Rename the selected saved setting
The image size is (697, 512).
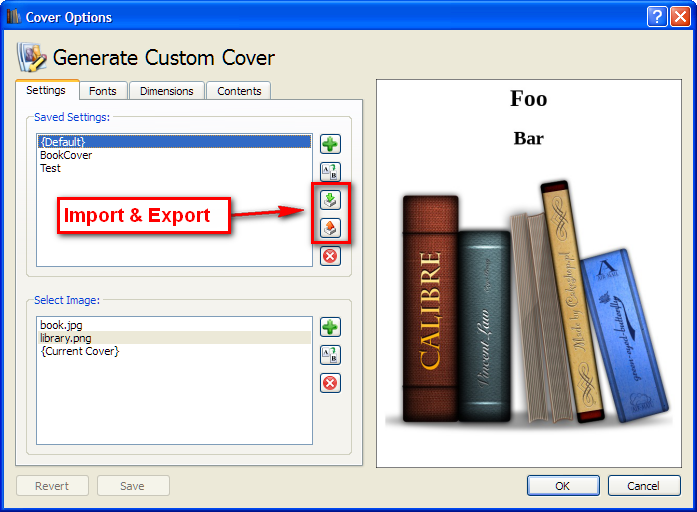click(330, 172)
